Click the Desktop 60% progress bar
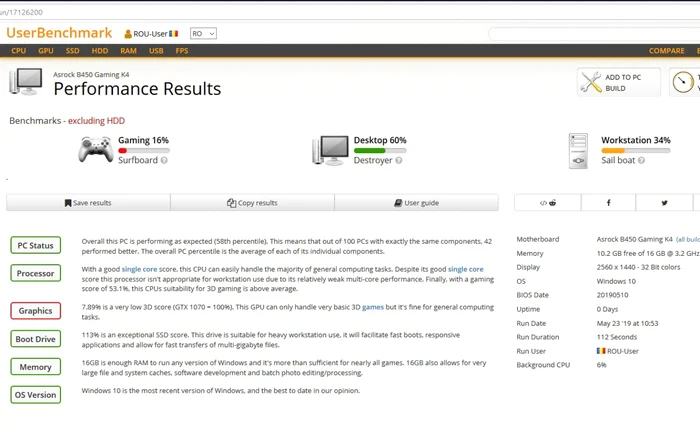Image resolution: width=700 pixels, height=438 pixels. click(380, 150)
